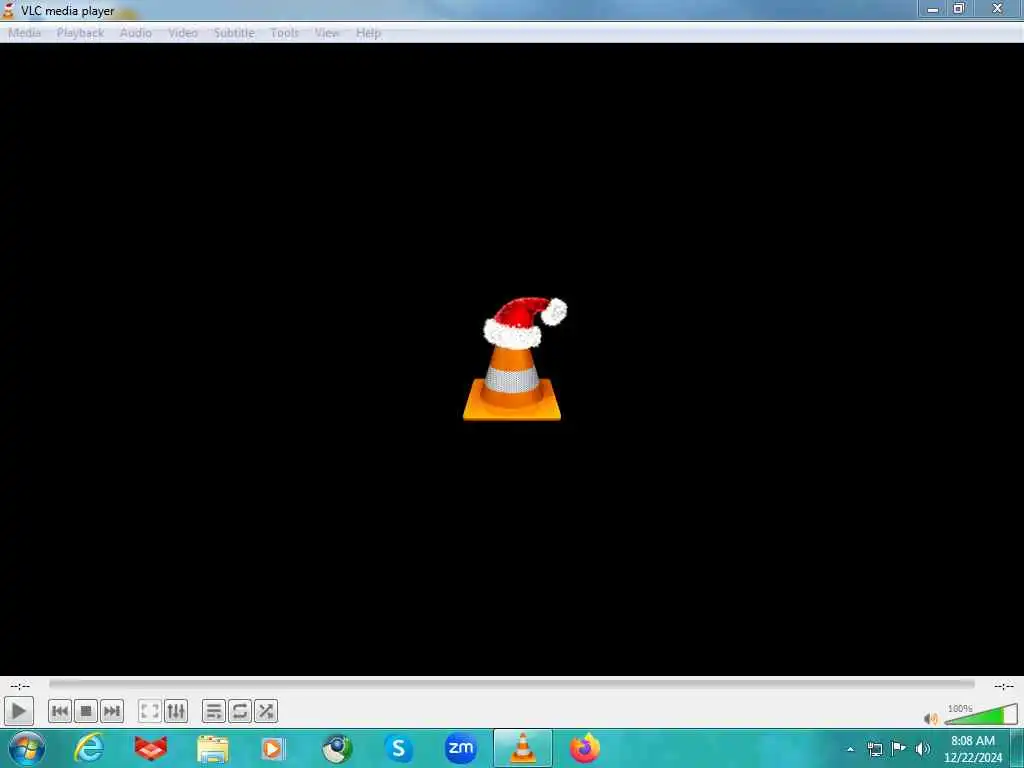
Task: Mute audio via speaker icon
Action: point(931,719)
